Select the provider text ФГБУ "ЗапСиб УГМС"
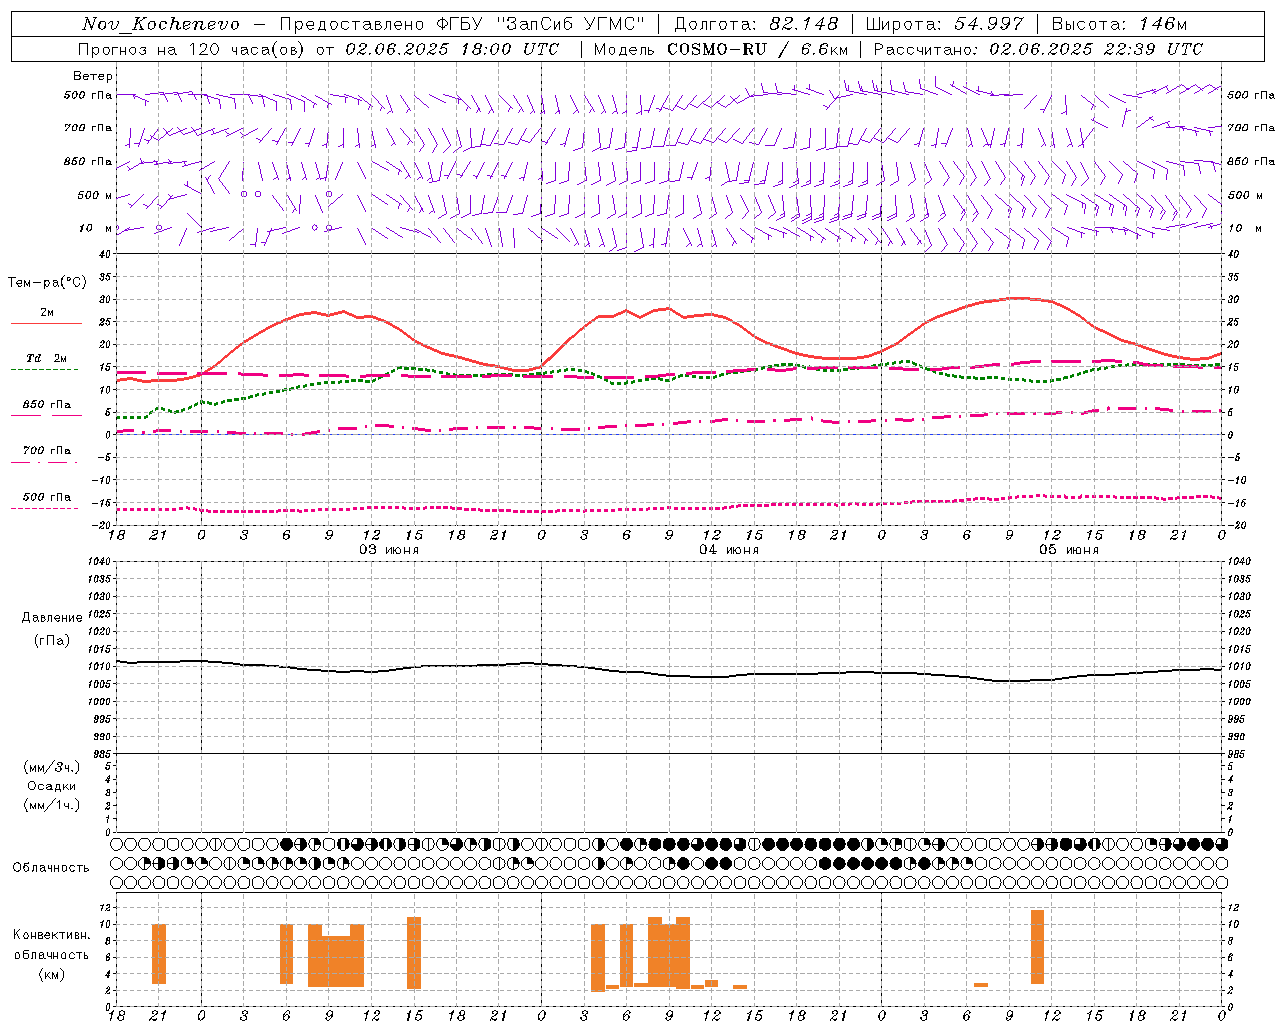Viewport: 1280px width, 1024px height. pyautogui.click(x=541, y=24)
